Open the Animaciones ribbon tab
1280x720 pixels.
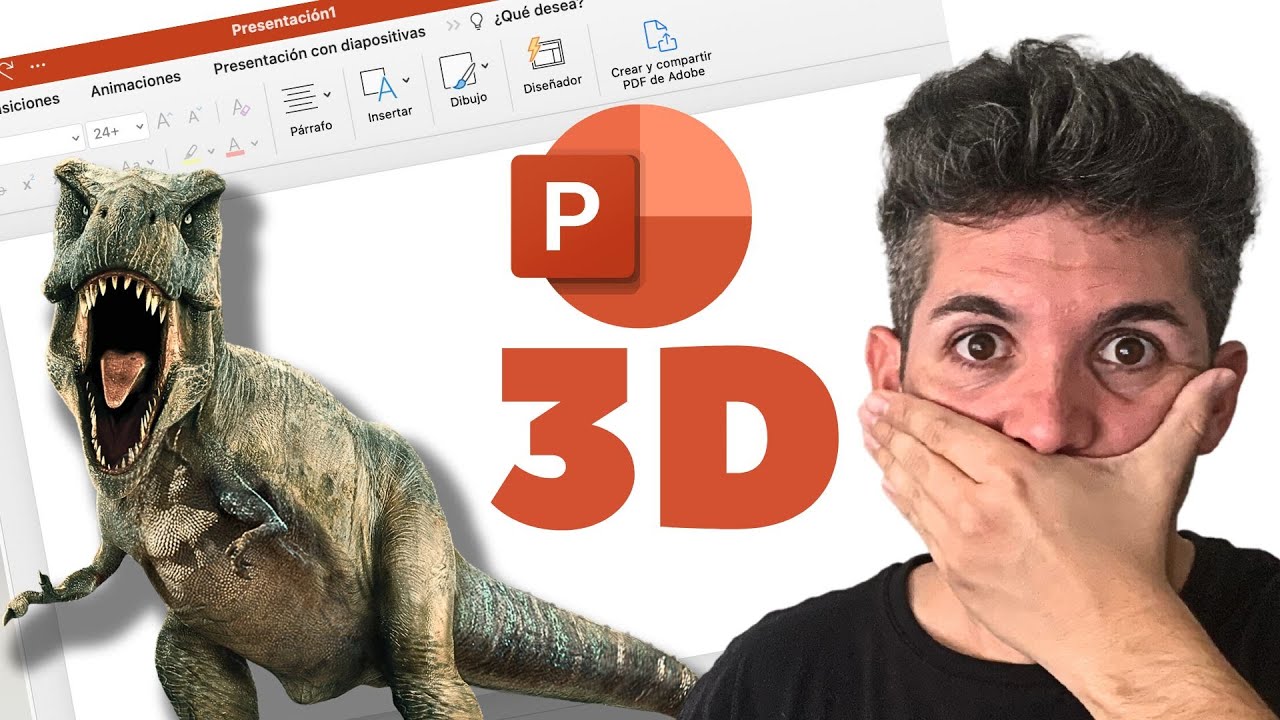coord(136,84)
